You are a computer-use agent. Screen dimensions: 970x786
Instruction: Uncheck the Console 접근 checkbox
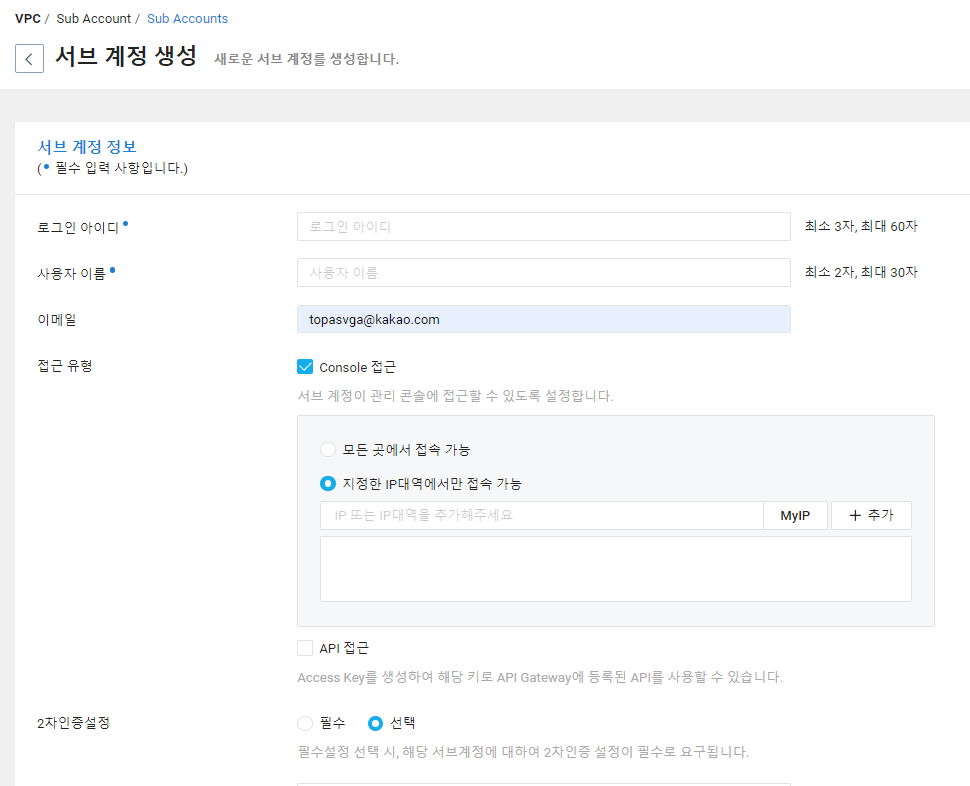click(x=305, y=367)
